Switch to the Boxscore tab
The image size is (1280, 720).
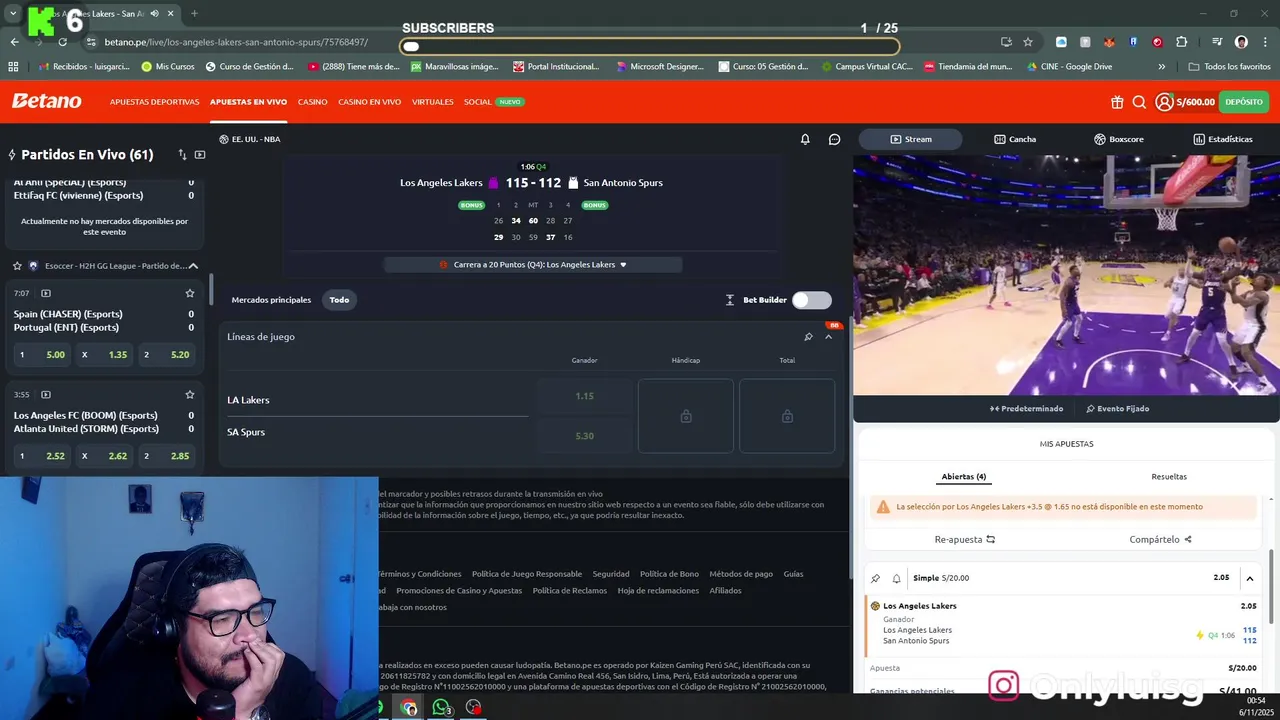1118,139
